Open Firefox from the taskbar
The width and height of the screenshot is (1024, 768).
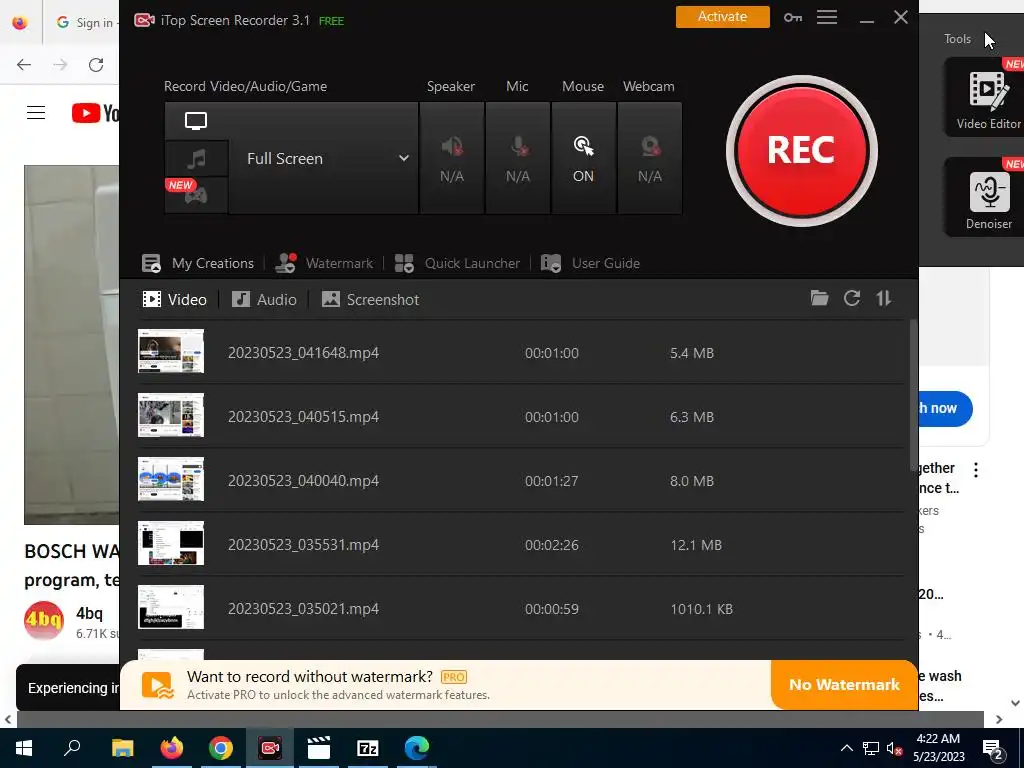[x=172, y=748]
